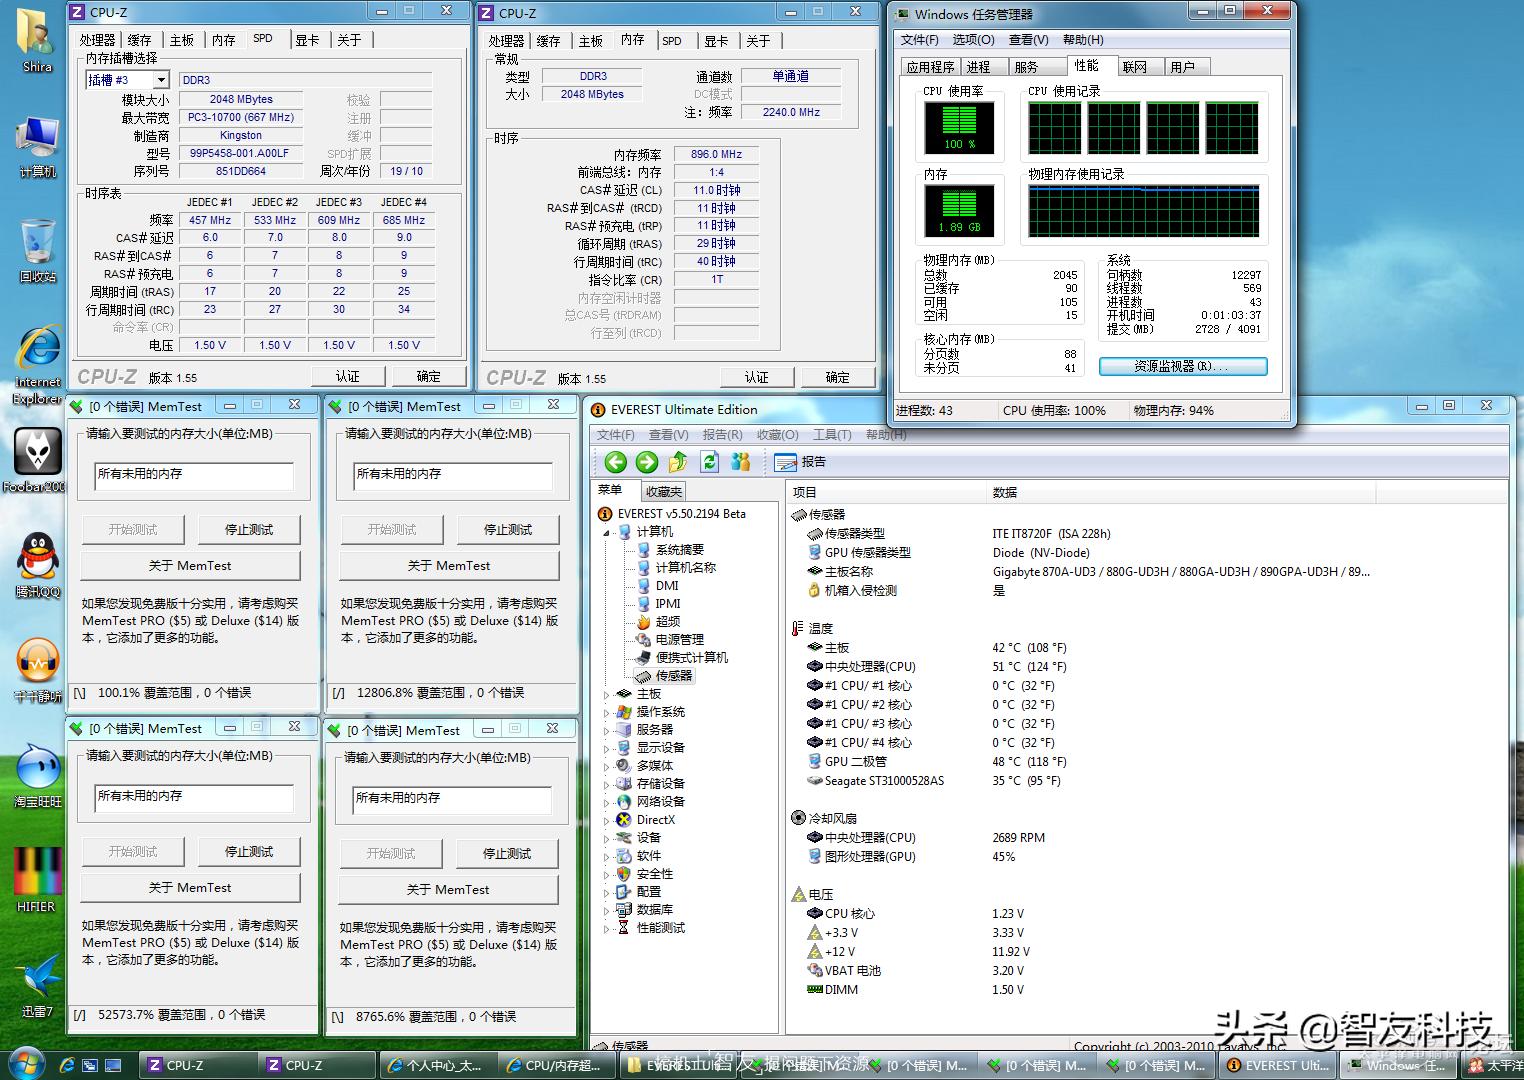Screen dimensions: 1524x1080
Task: Click the EVEREST users toolbar icon
Action: click(x=741, y=461)
